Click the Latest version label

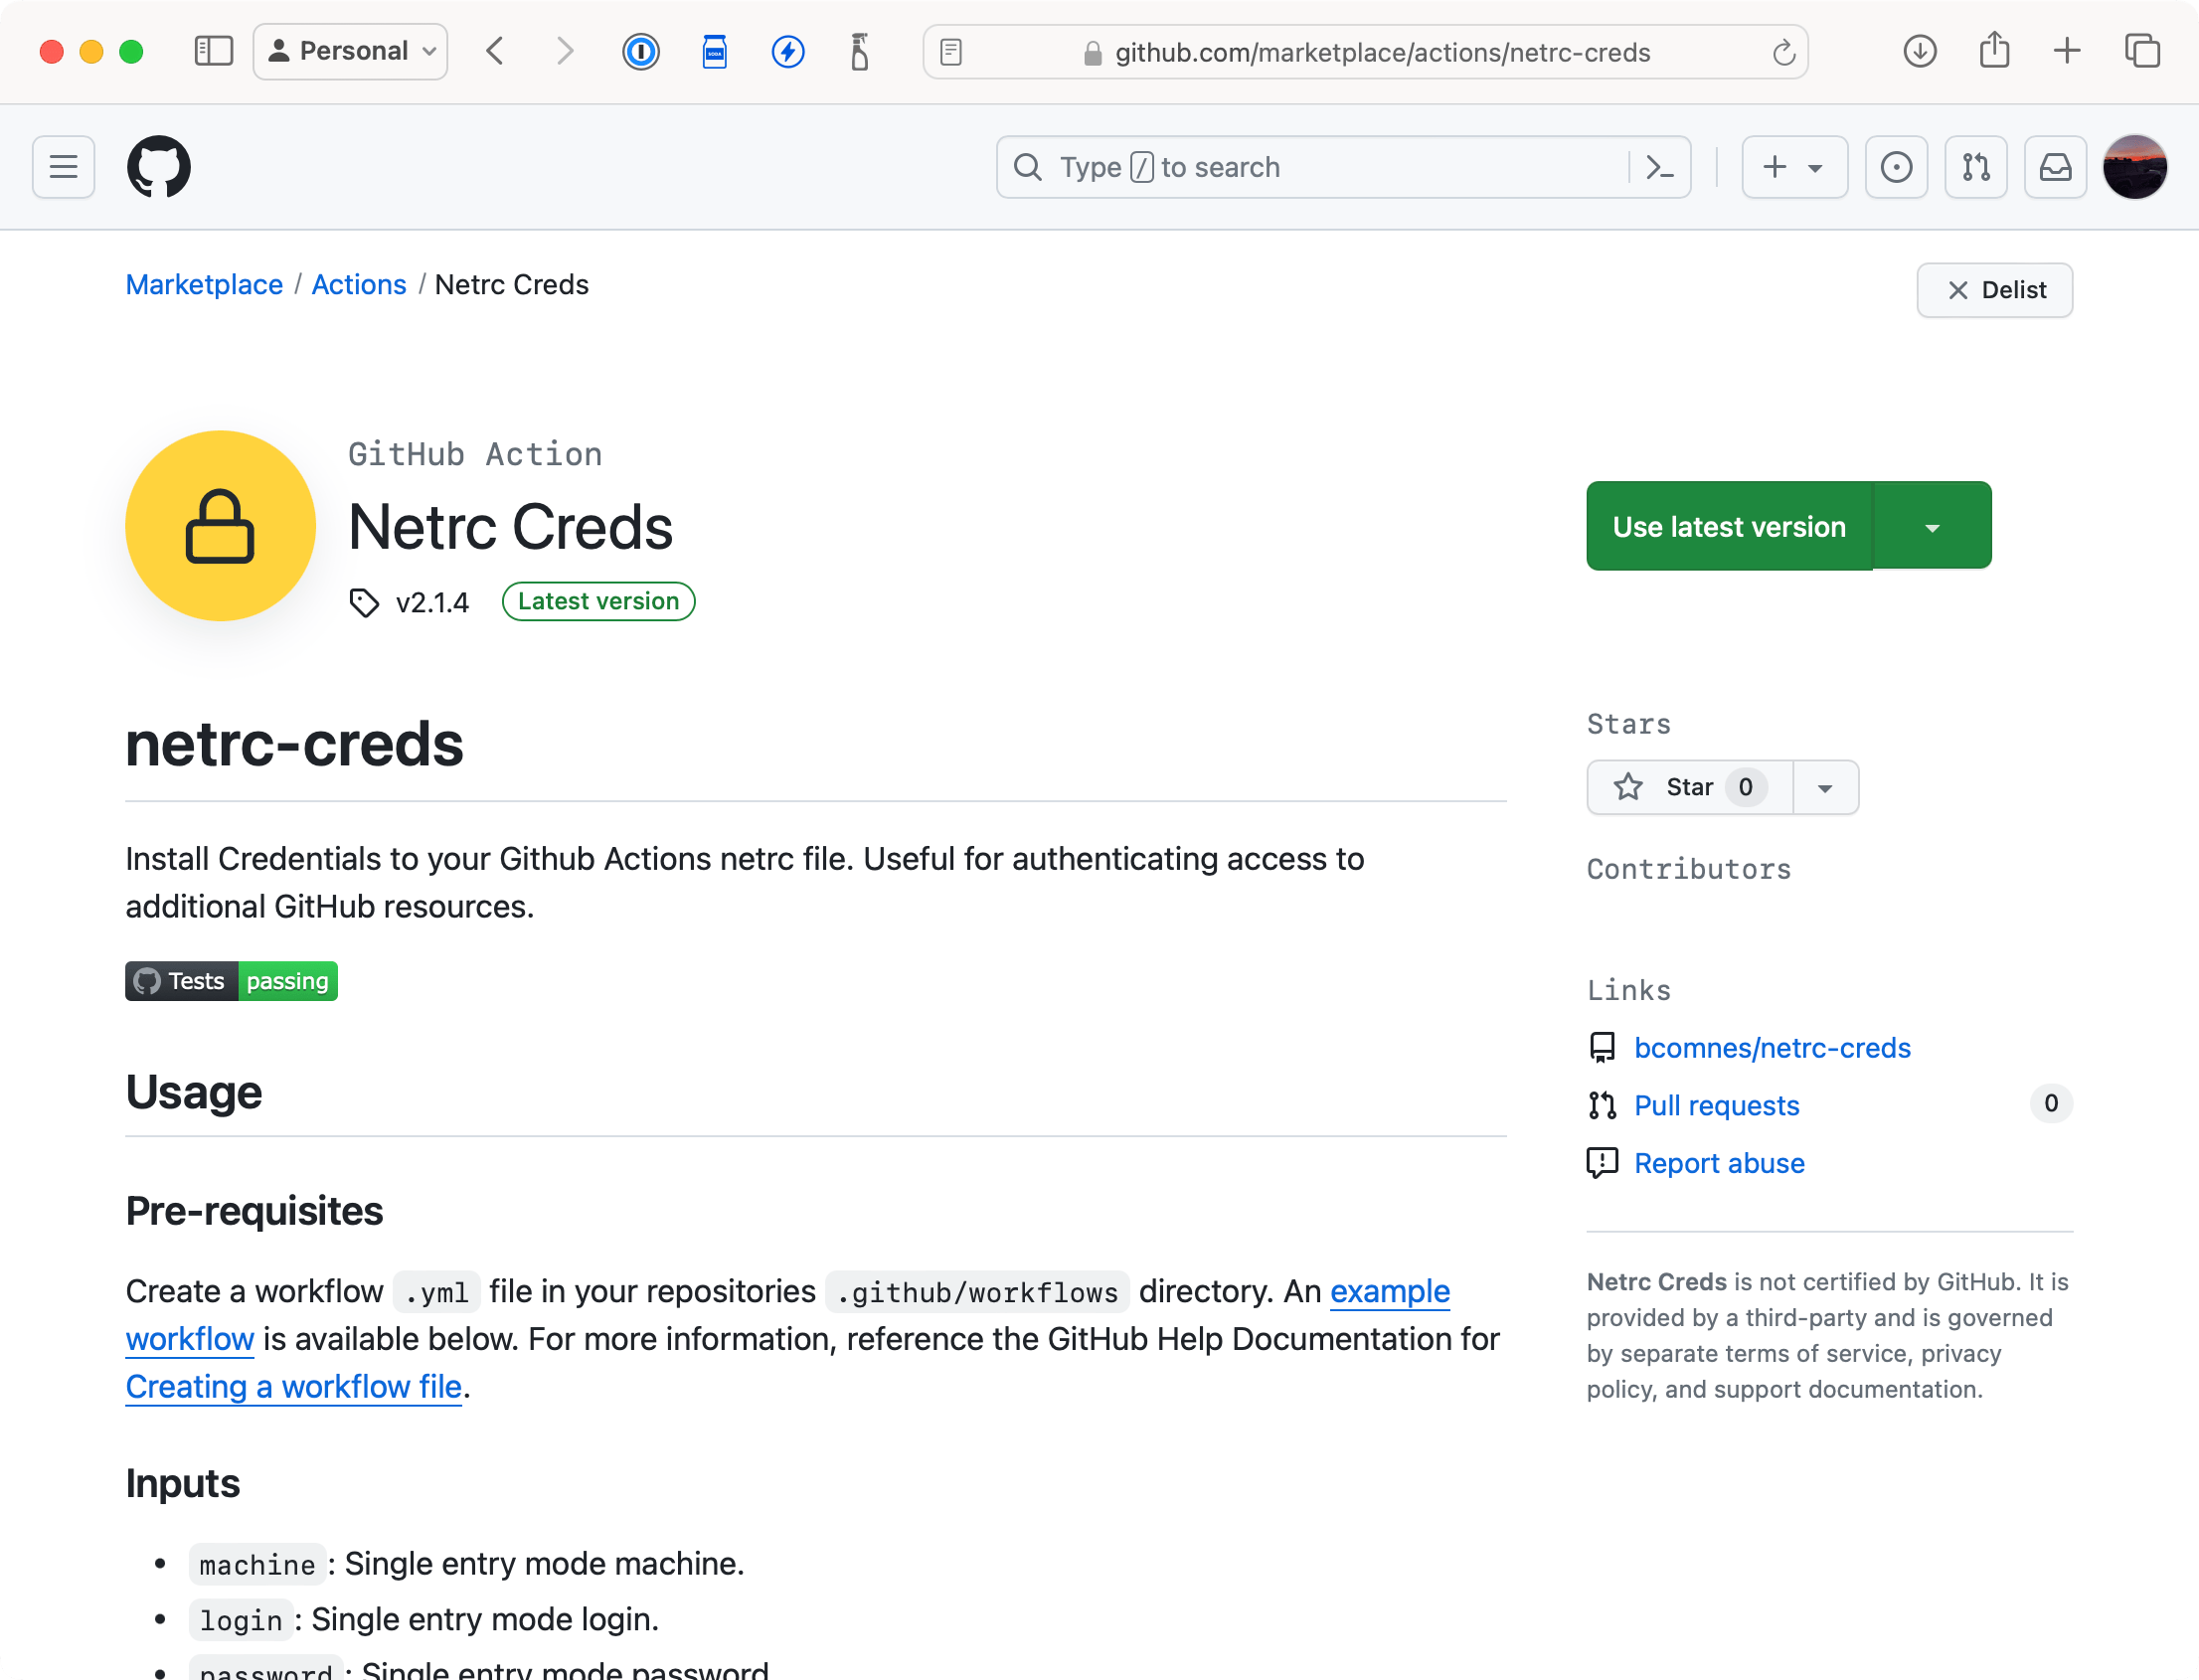tap(598, 602)
